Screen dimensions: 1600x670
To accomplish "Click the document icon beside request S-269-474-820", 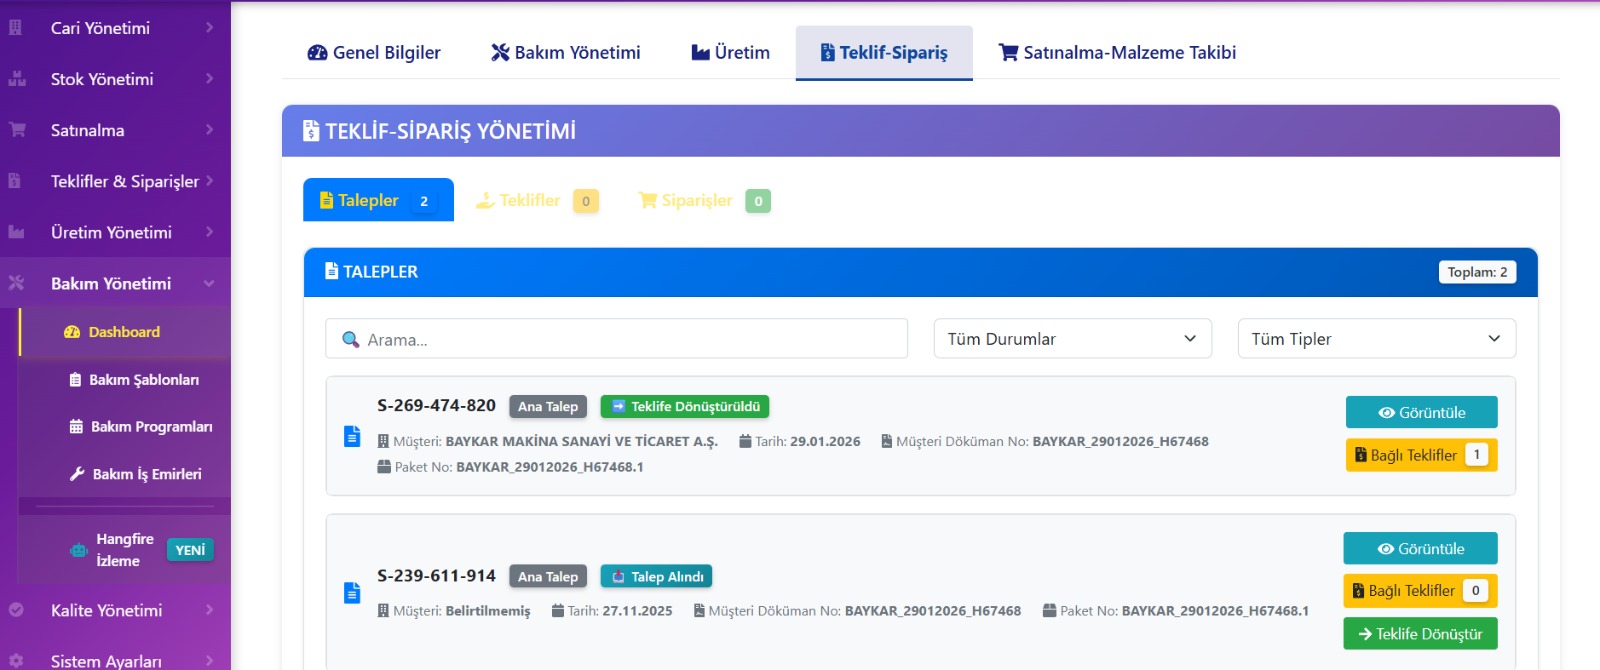I will pos(352,436).
